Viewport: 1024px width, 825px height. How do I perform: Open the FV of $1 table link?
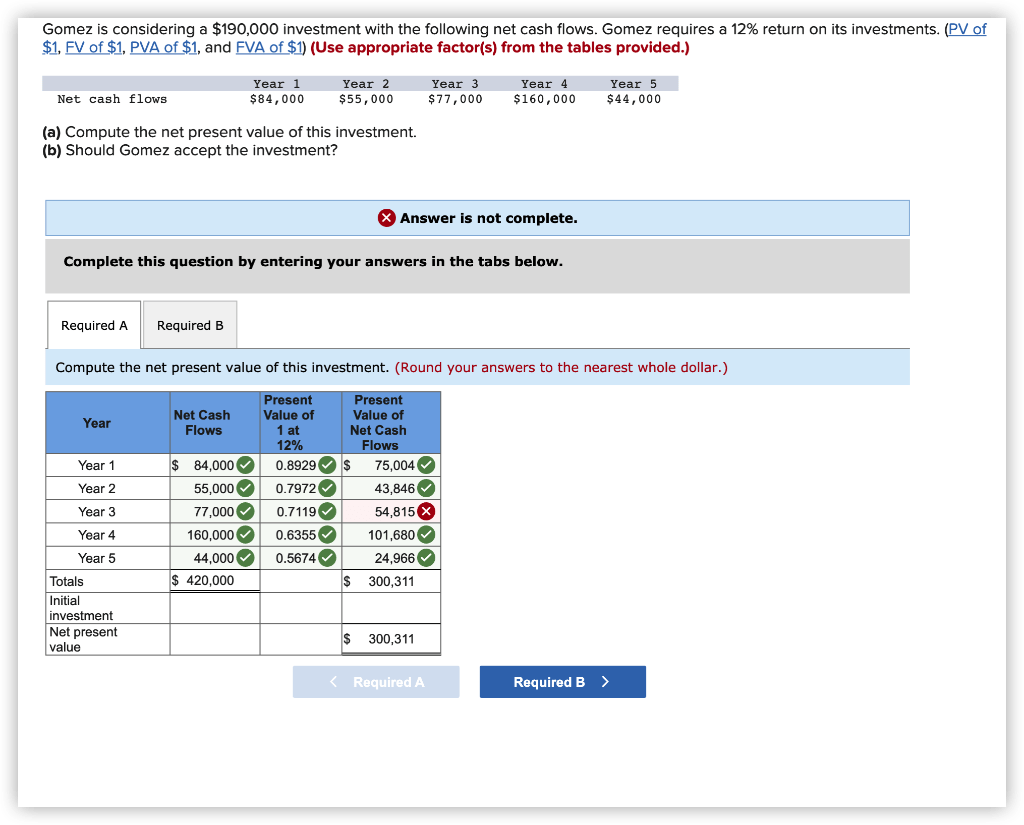click(x=93, y=48)
